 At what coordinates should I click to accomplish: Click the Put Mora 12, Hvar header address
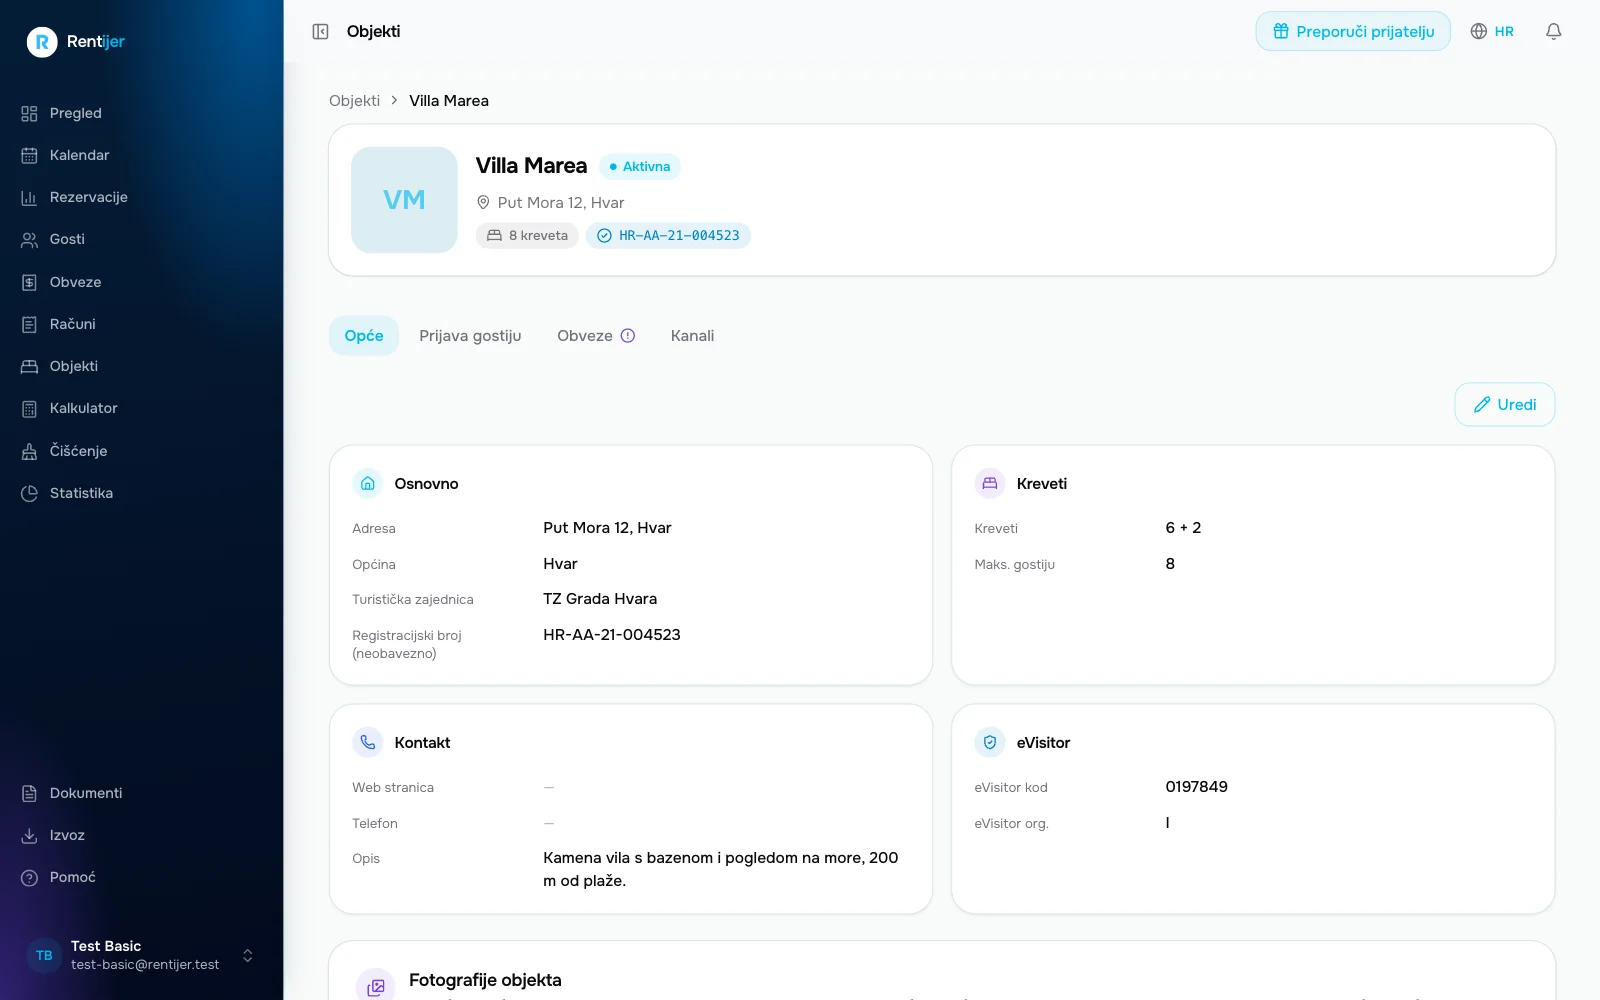point(560,203)
